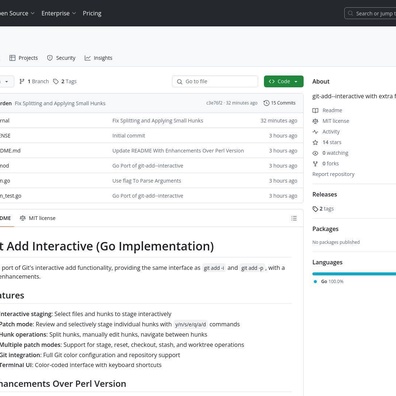The height and width of the screenshot is (396, 396).
Task: Click the Go language progress bar
Action: click(354, 274)
